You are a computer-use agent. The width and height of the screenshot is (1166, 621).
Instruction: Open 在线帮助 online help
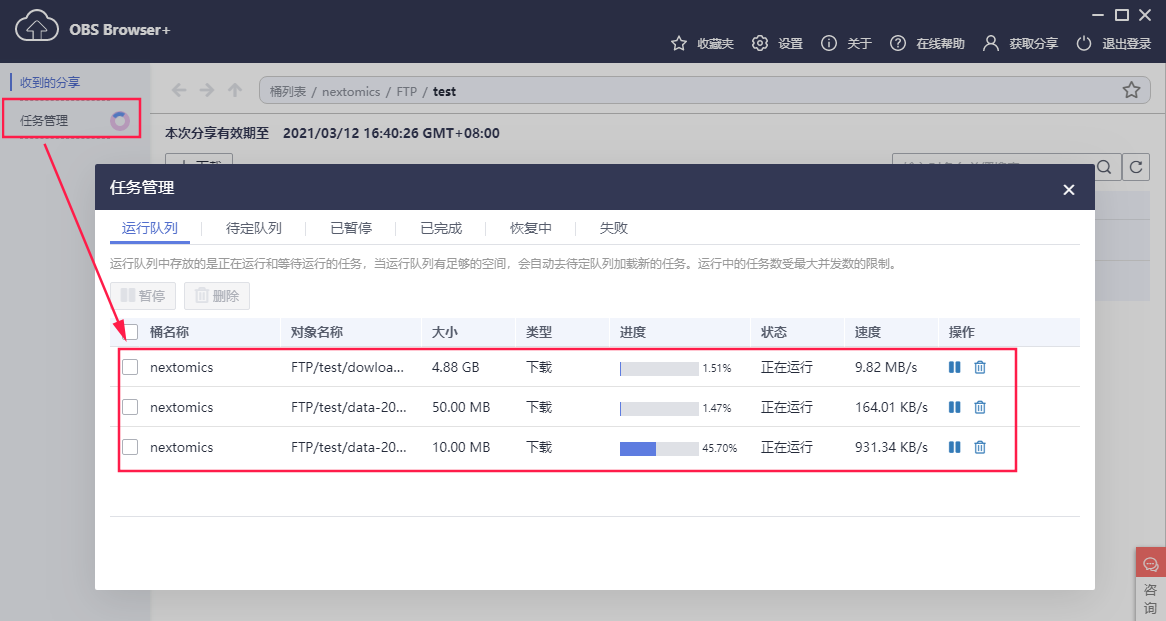tap(898, 43)
